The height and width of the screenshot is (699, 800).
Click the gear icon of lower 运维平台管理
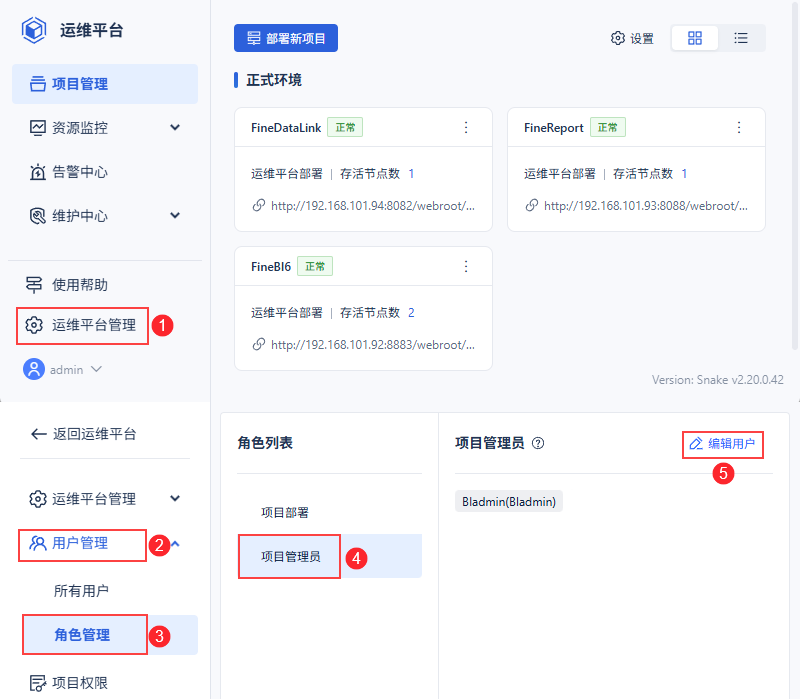pos(37,499)
